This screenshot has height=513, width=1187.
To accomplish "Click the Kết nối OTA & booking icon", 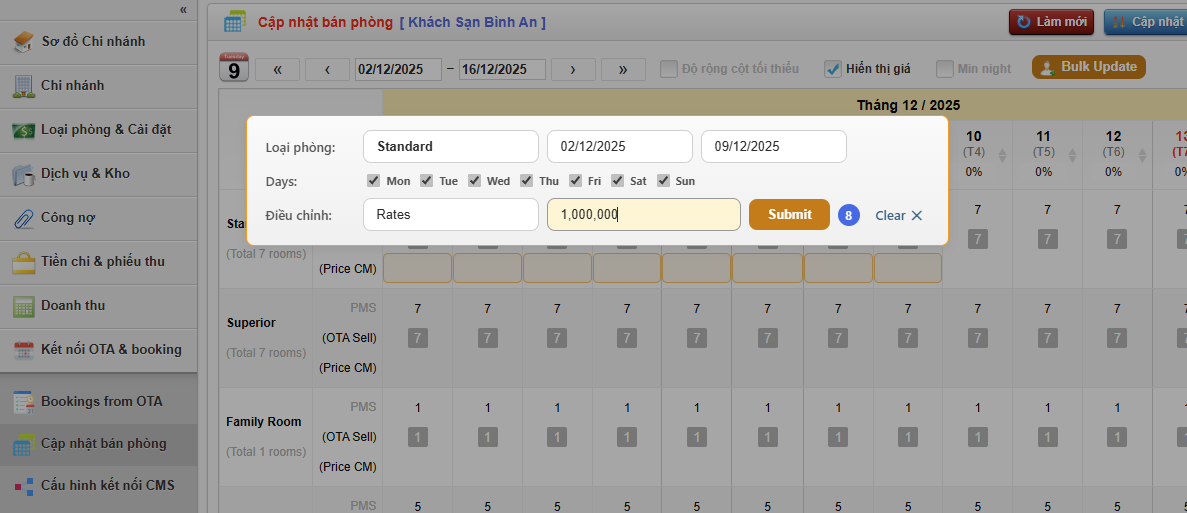I will [24, 350].
